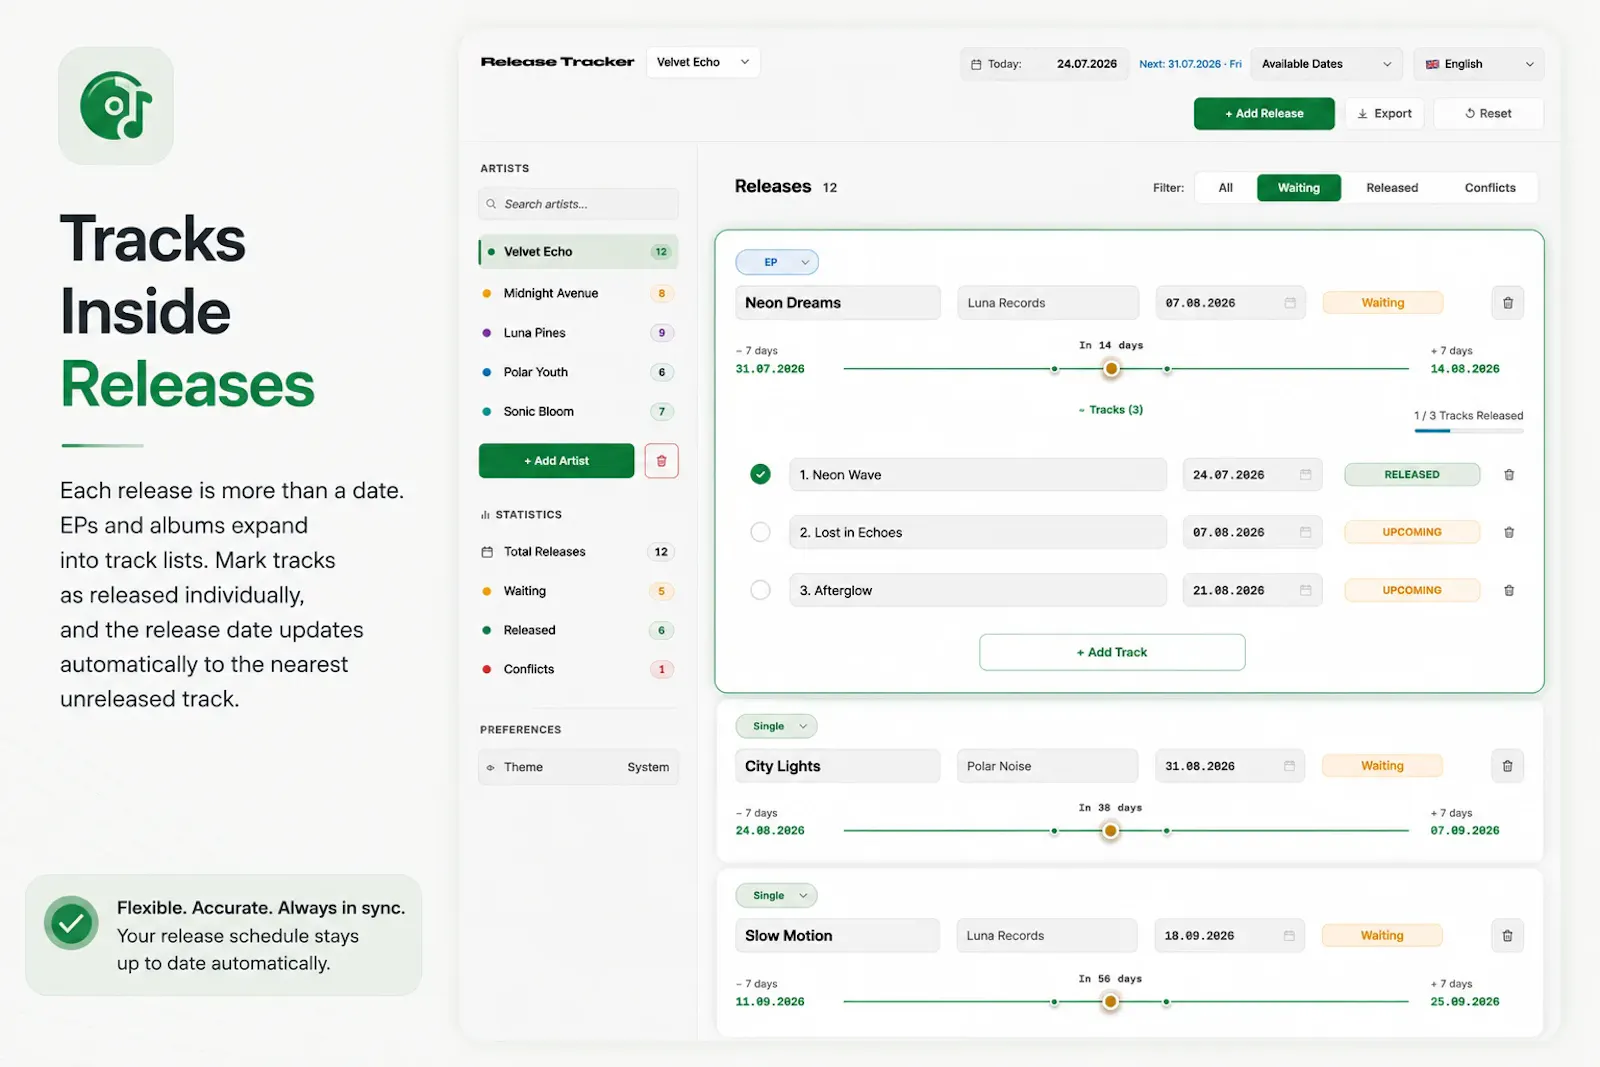This screenshot has height=1067, width=1600.
Task: Mark Afterglow track as released
Action: tap(760, 590)
